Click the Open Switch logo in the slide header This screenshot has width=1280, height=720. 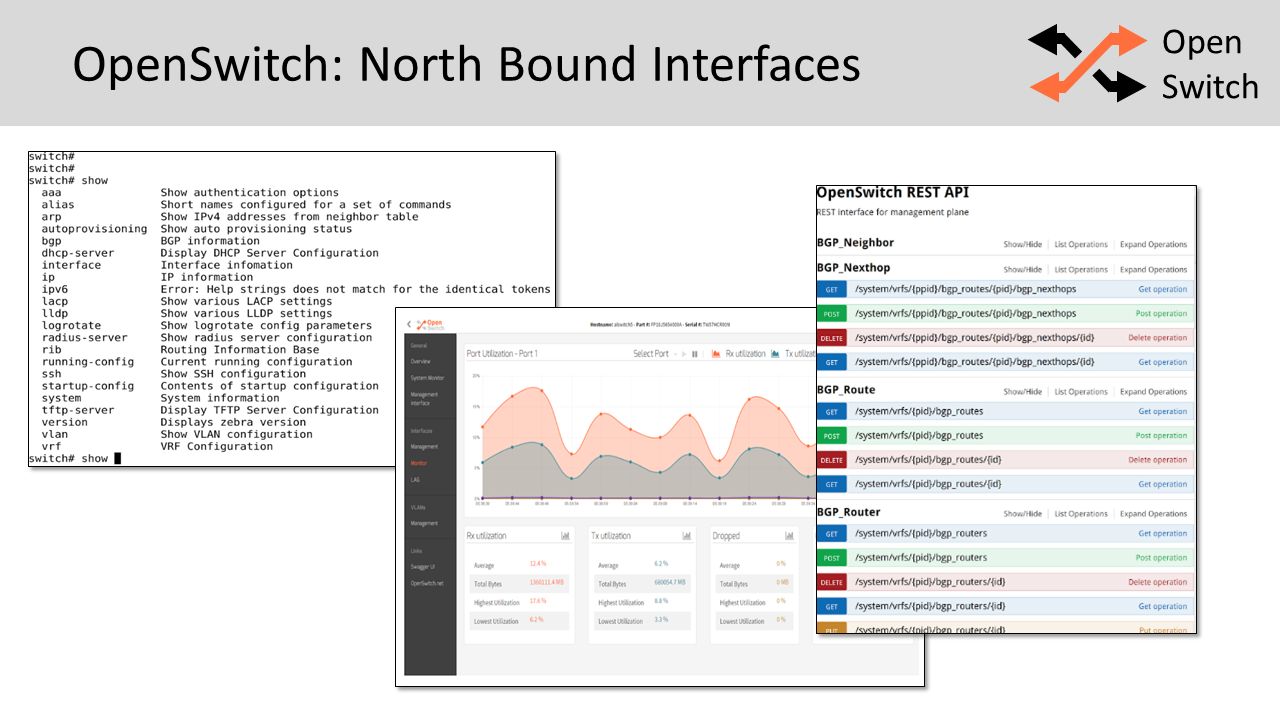1144,63
